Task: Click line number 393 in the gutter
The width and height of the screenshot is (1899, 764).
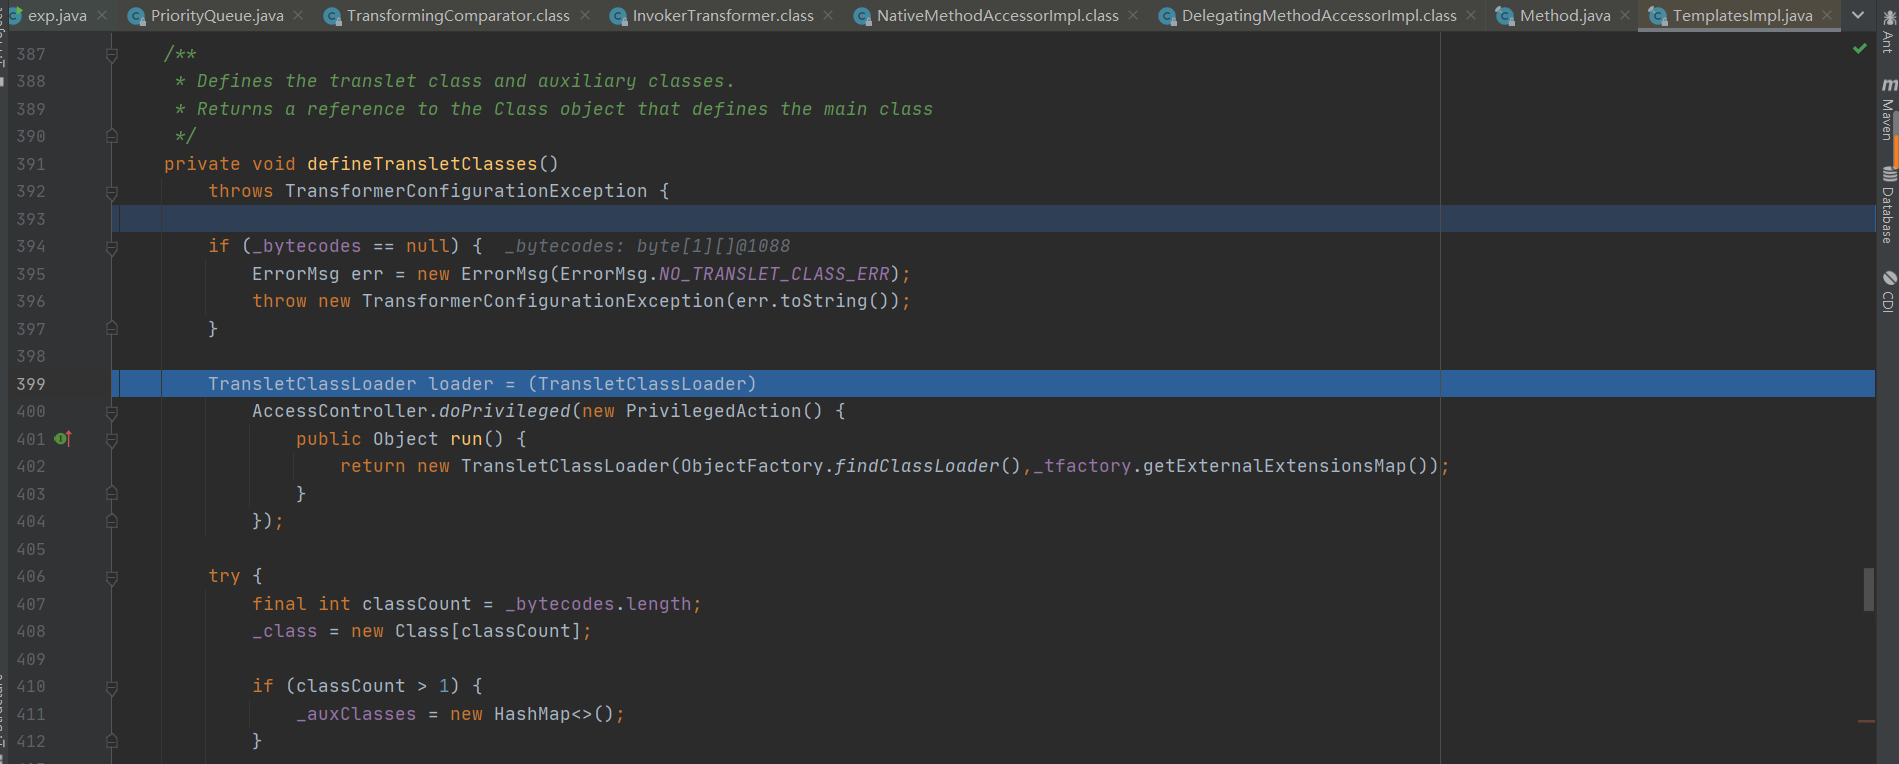Action: (x=31, y=219)
